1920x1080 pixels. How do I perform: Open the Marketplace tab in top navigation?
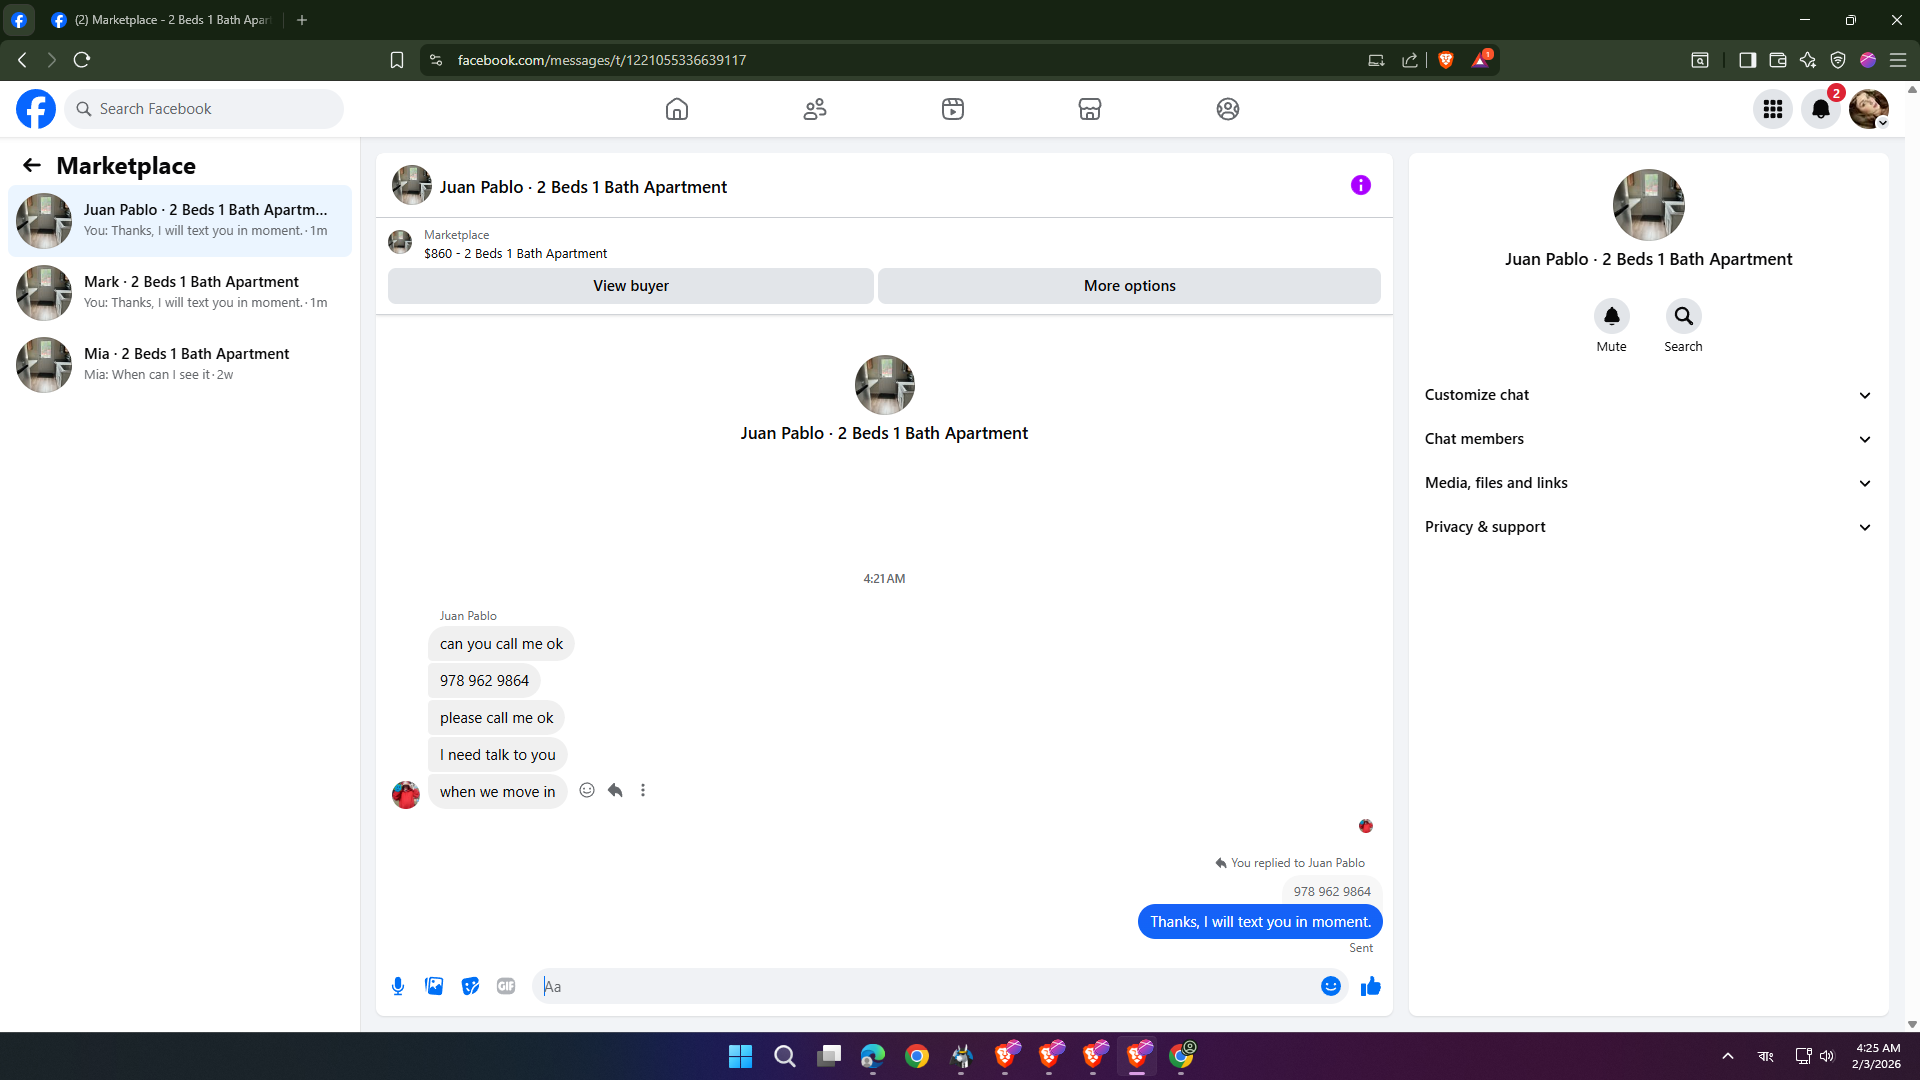[x=1090, y=109]
